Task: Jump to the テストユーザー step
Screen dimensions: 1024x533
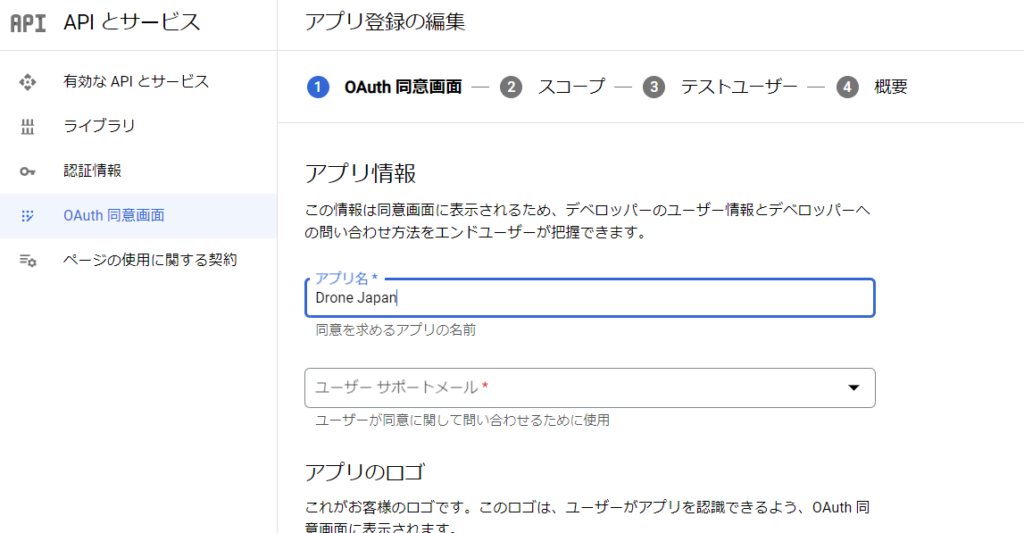Action: (739, 87)
